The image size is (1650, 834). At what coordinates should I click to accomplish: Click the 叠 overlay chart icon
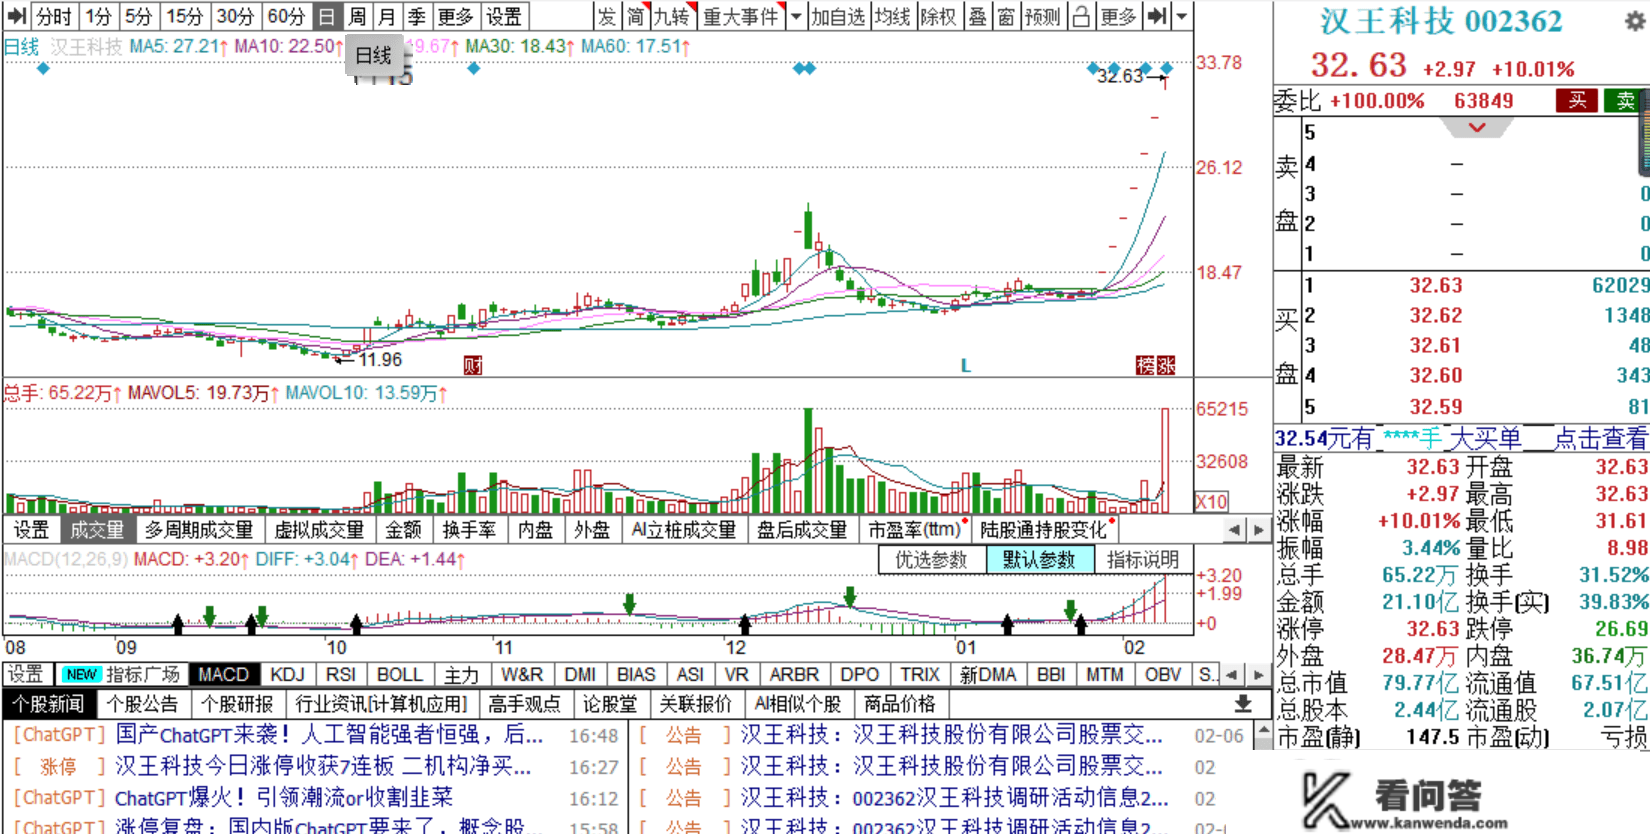(978, 16)
